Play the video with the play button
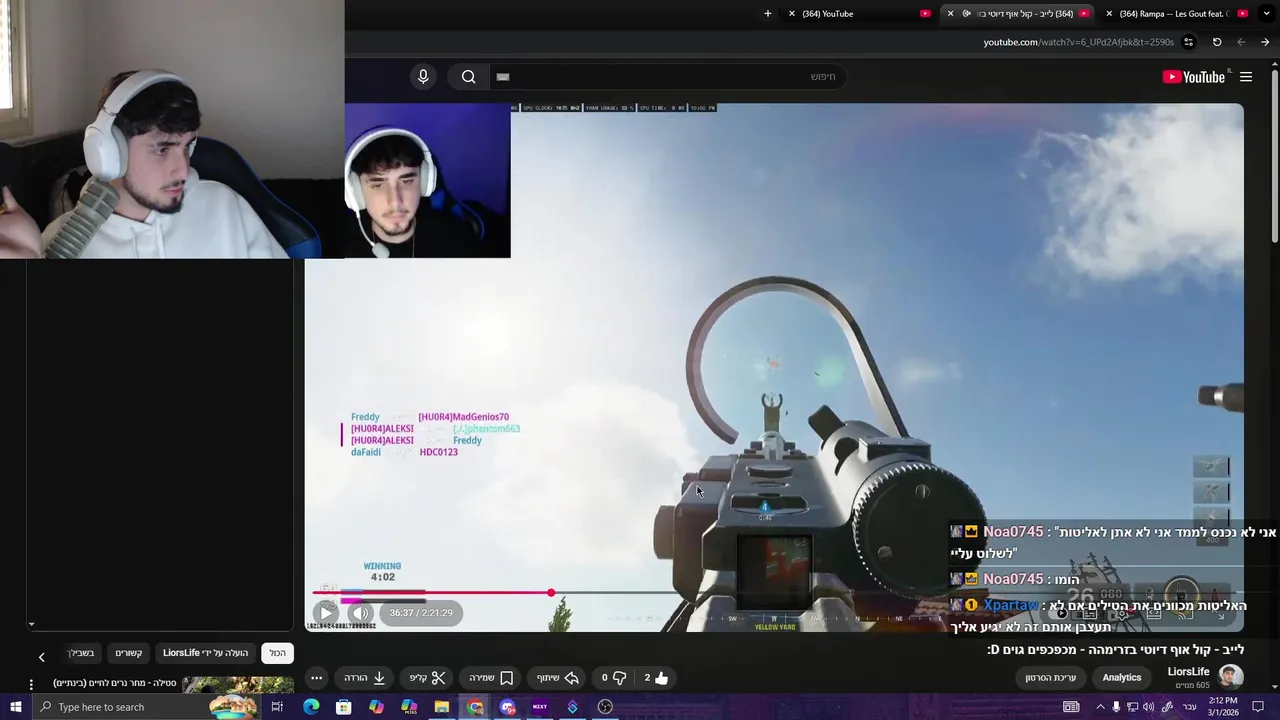 (326, 613)
